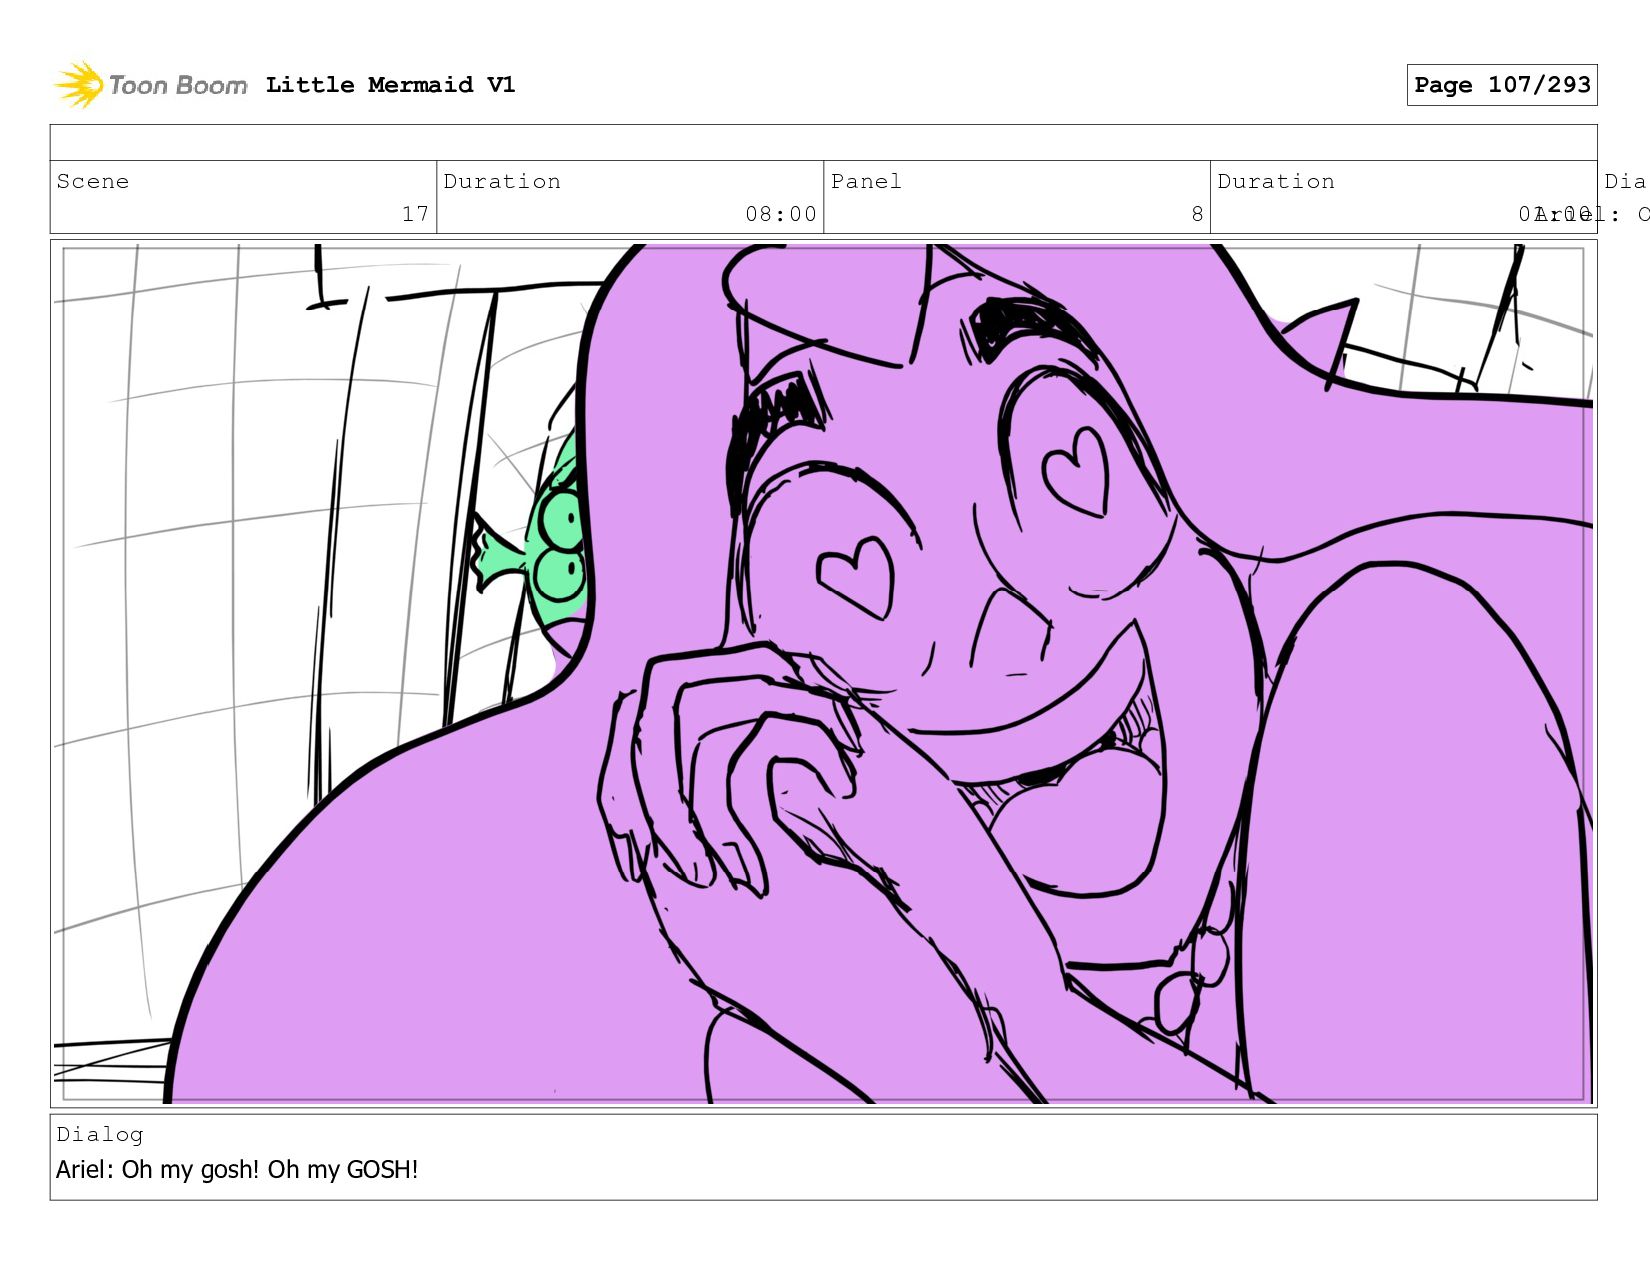Click the 'Little Mermaid V1' title
The width and height of the screenshot is (1650, 1275).
point(390,85)
